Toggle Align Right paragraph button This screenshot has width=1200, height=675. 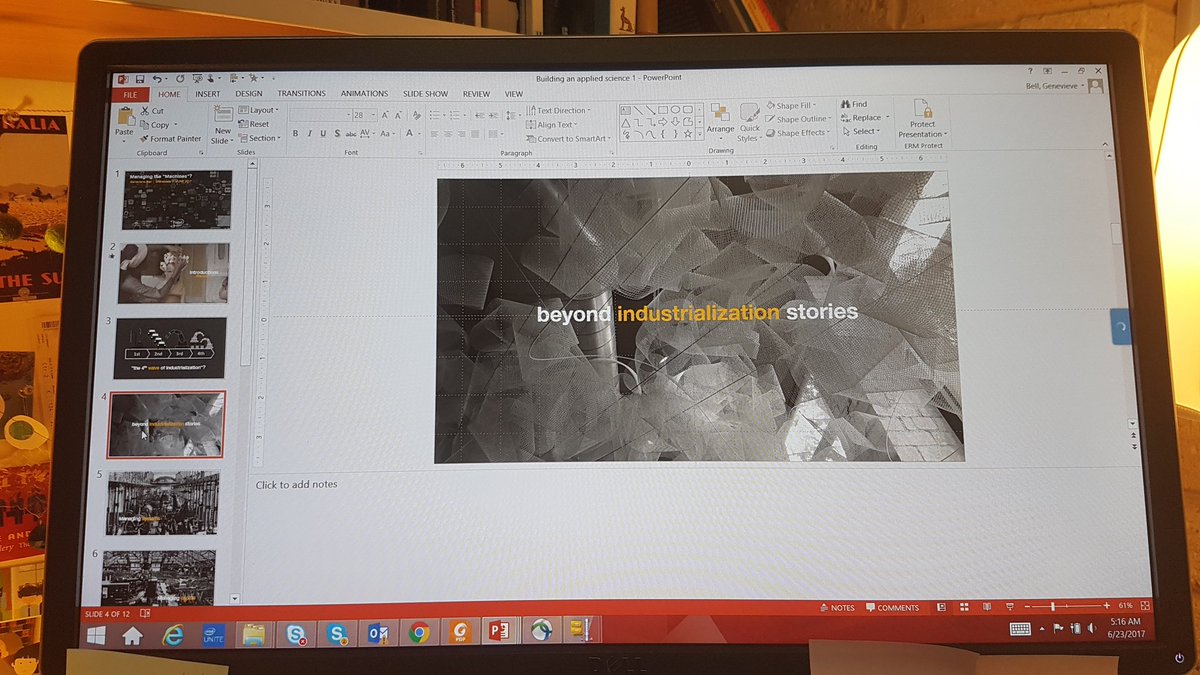[x=463, y=134]
